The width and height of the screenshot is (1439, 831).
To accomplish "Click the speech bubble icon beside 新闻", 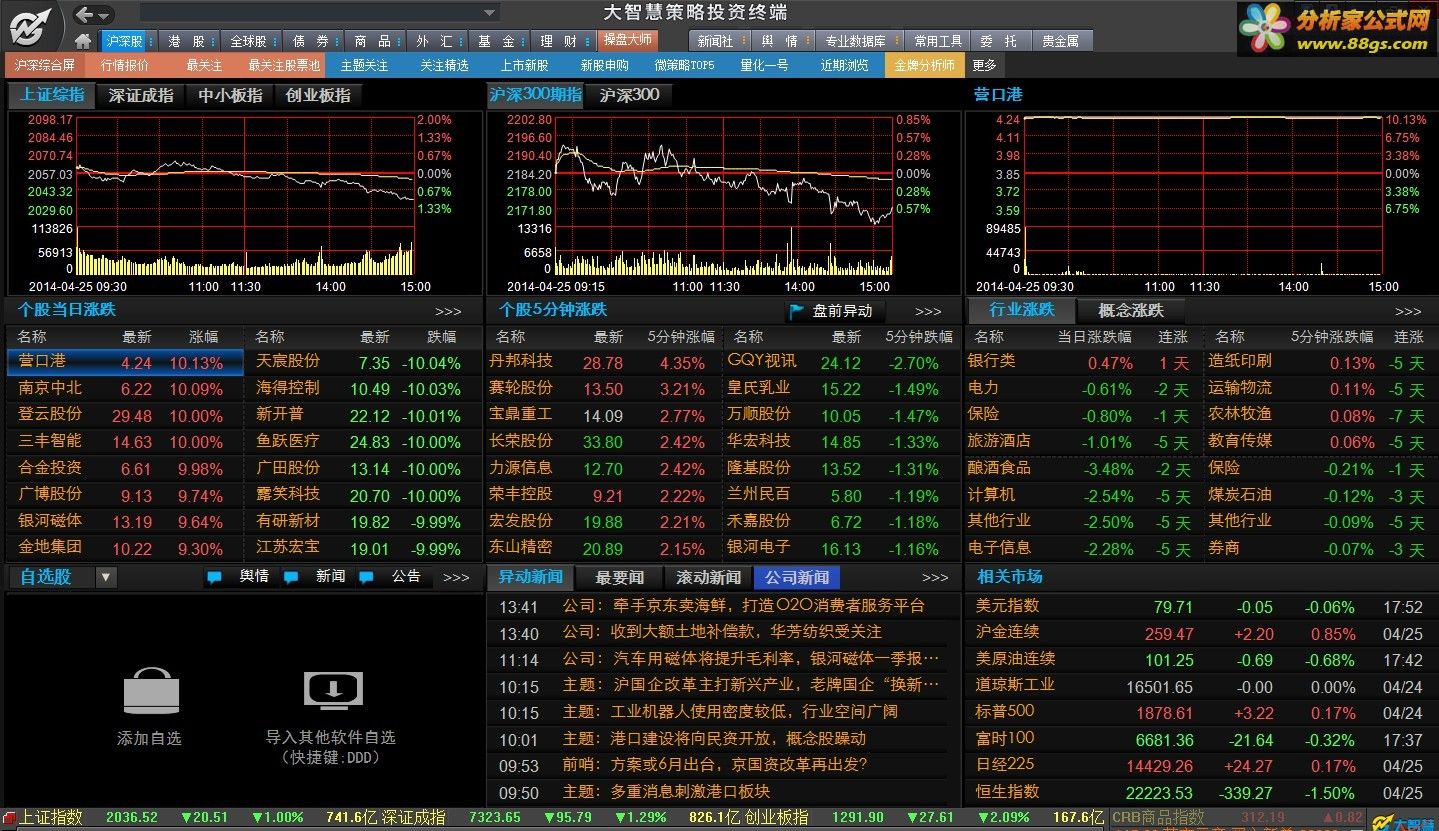I will pos(291,577).
